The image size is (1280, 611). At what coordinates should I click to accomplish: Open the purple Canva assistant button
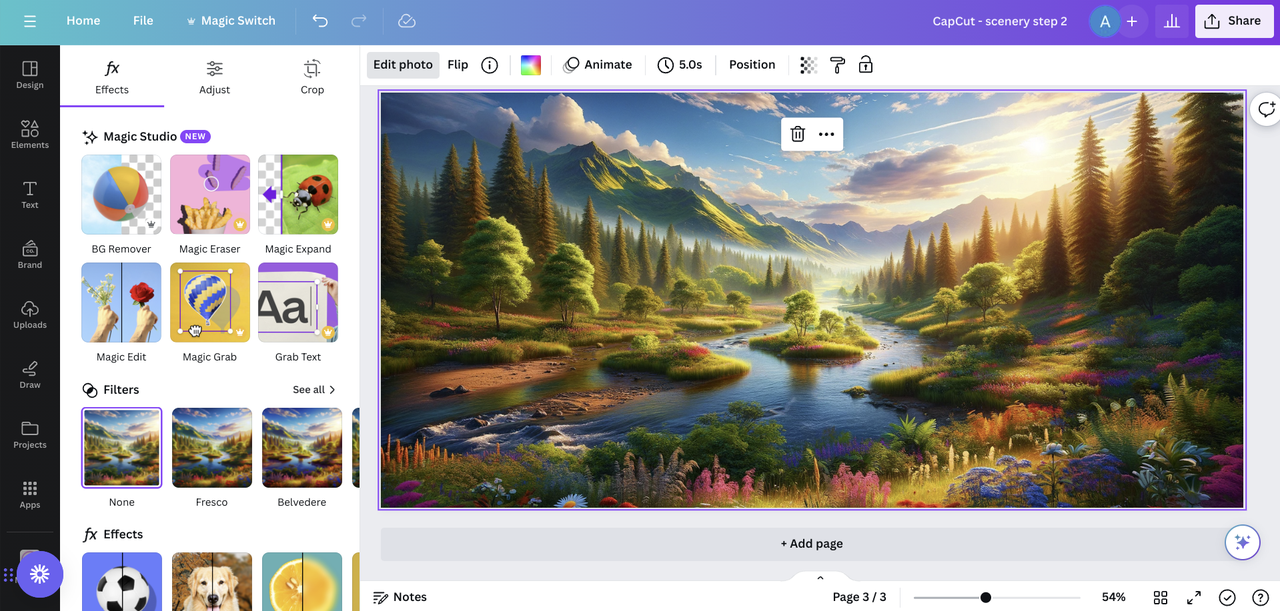click(39, 574)
